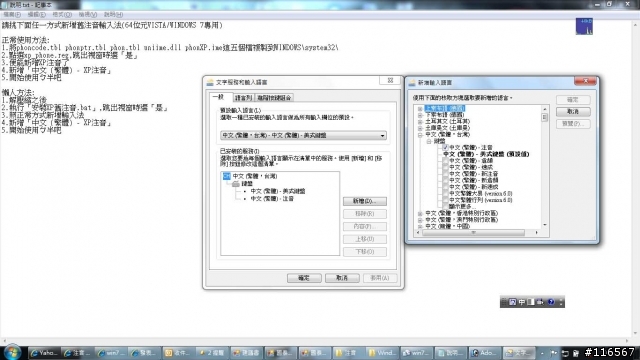Toggle the 中 Chinese/English mode on language bar
640x360 pixels.
(522, 302)
